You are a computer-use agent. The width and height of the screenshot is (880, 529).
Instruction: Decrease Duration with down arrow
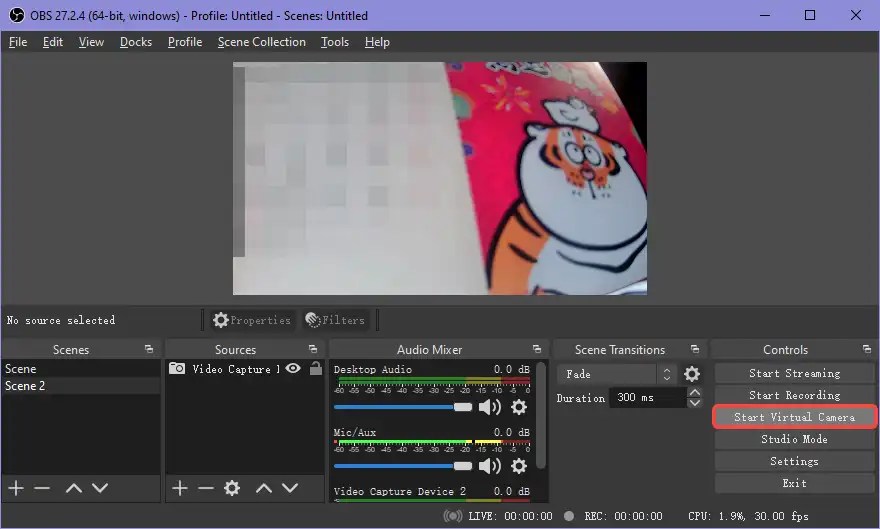pos(694,403)
